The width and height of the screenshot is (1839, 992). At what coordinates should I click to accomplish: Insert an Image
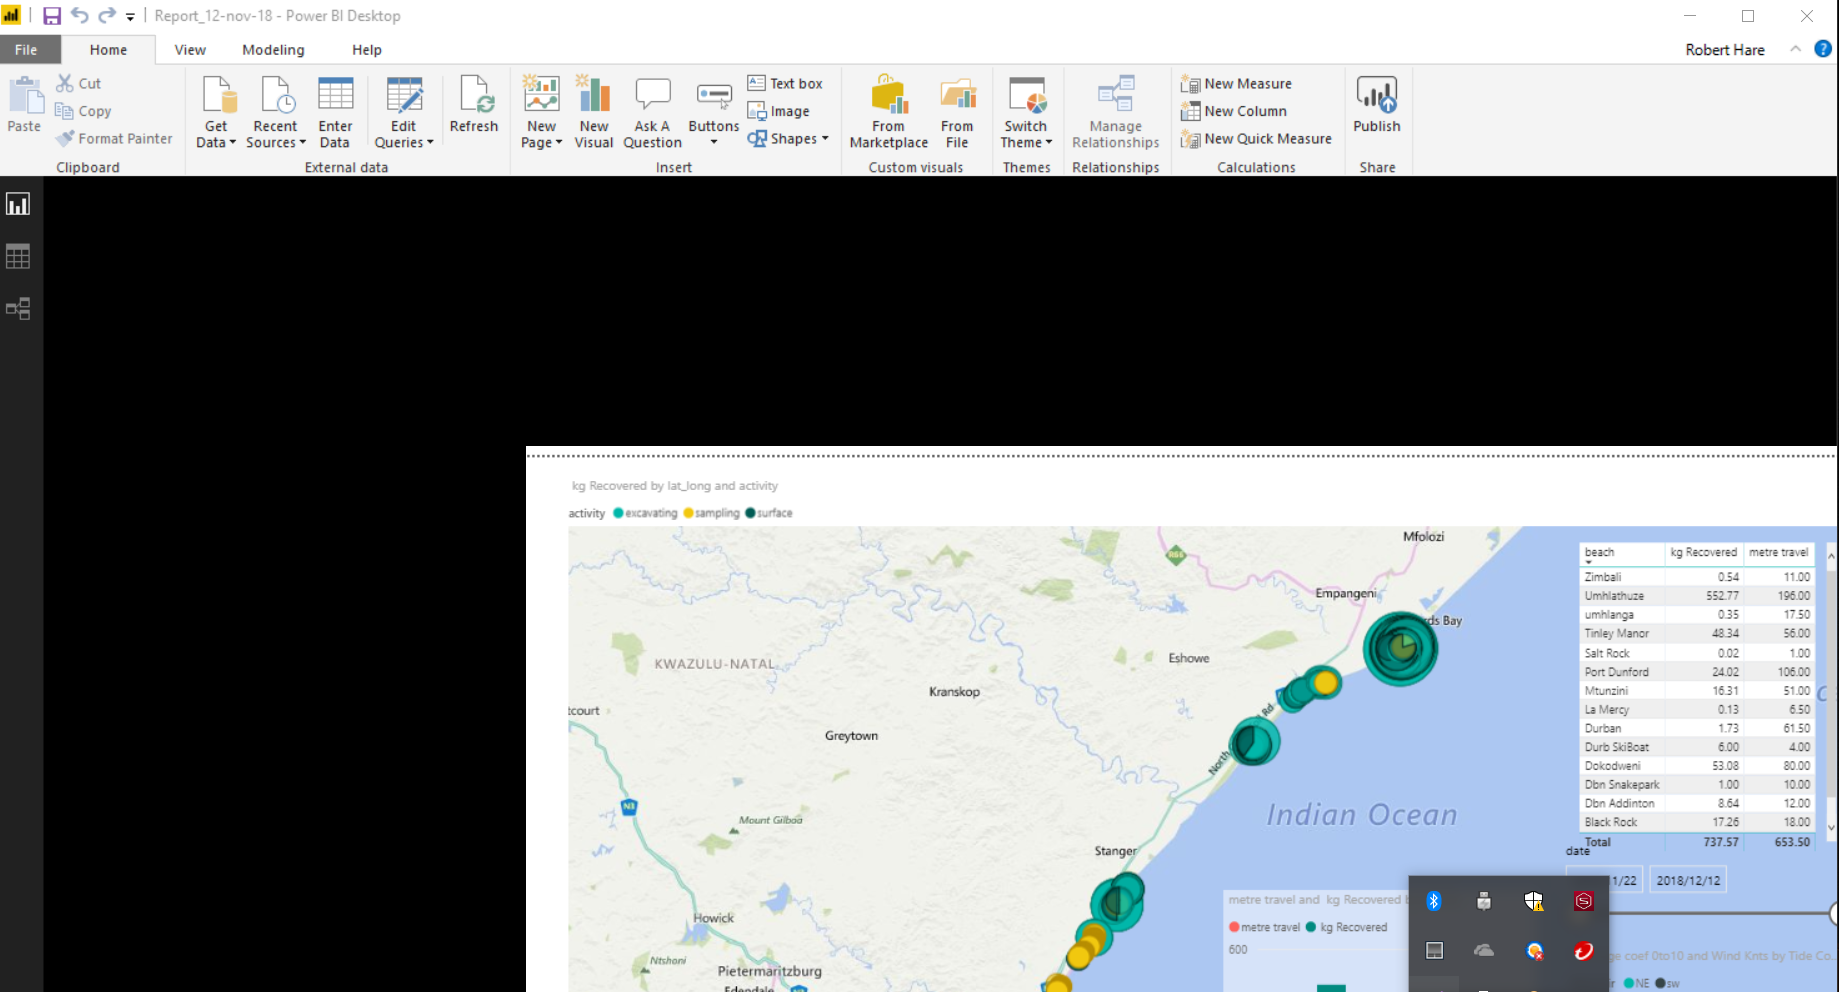pyautogui.click(x=779, y=111)
